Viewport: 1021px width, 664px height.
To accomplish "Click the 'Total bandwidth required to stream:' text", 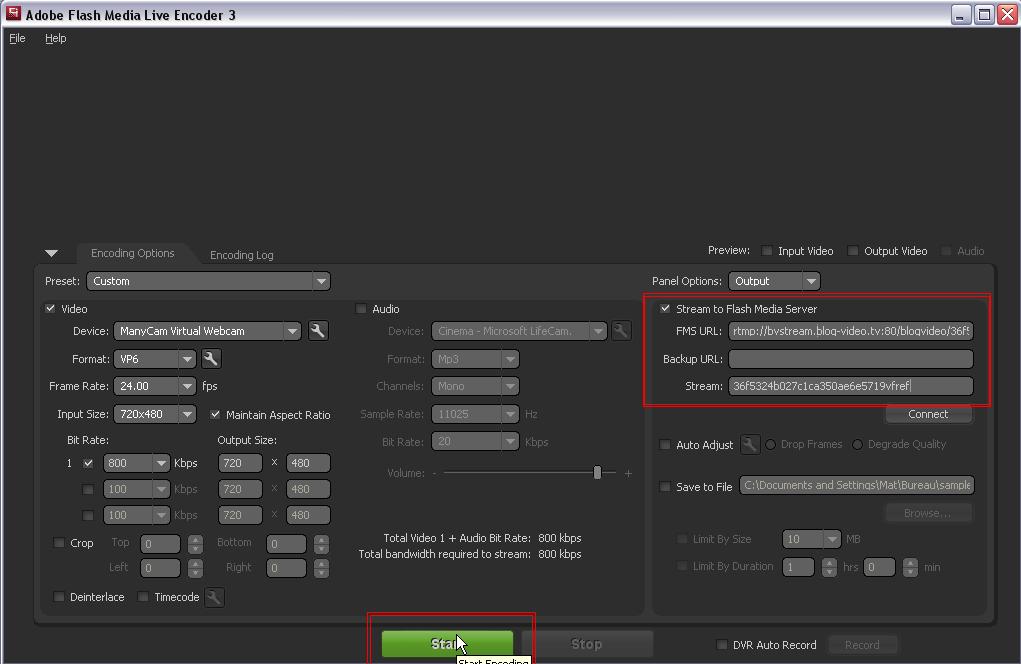I will 445,554.
